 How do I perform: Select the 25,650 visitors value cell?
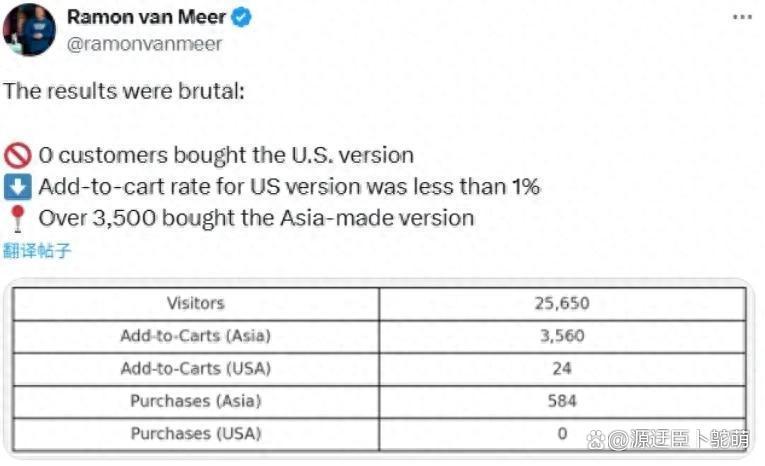[x=562, y=304]
